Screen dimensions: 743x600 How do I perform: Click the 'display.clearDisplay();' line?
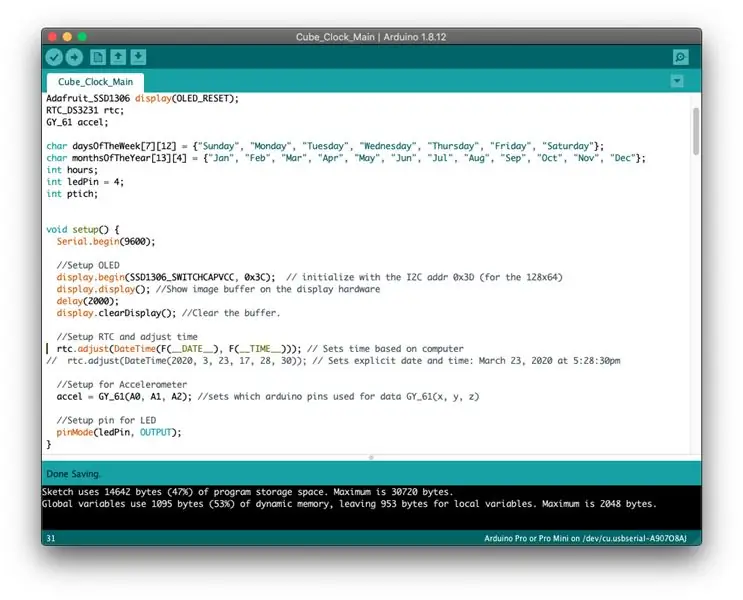click(168, 313)
